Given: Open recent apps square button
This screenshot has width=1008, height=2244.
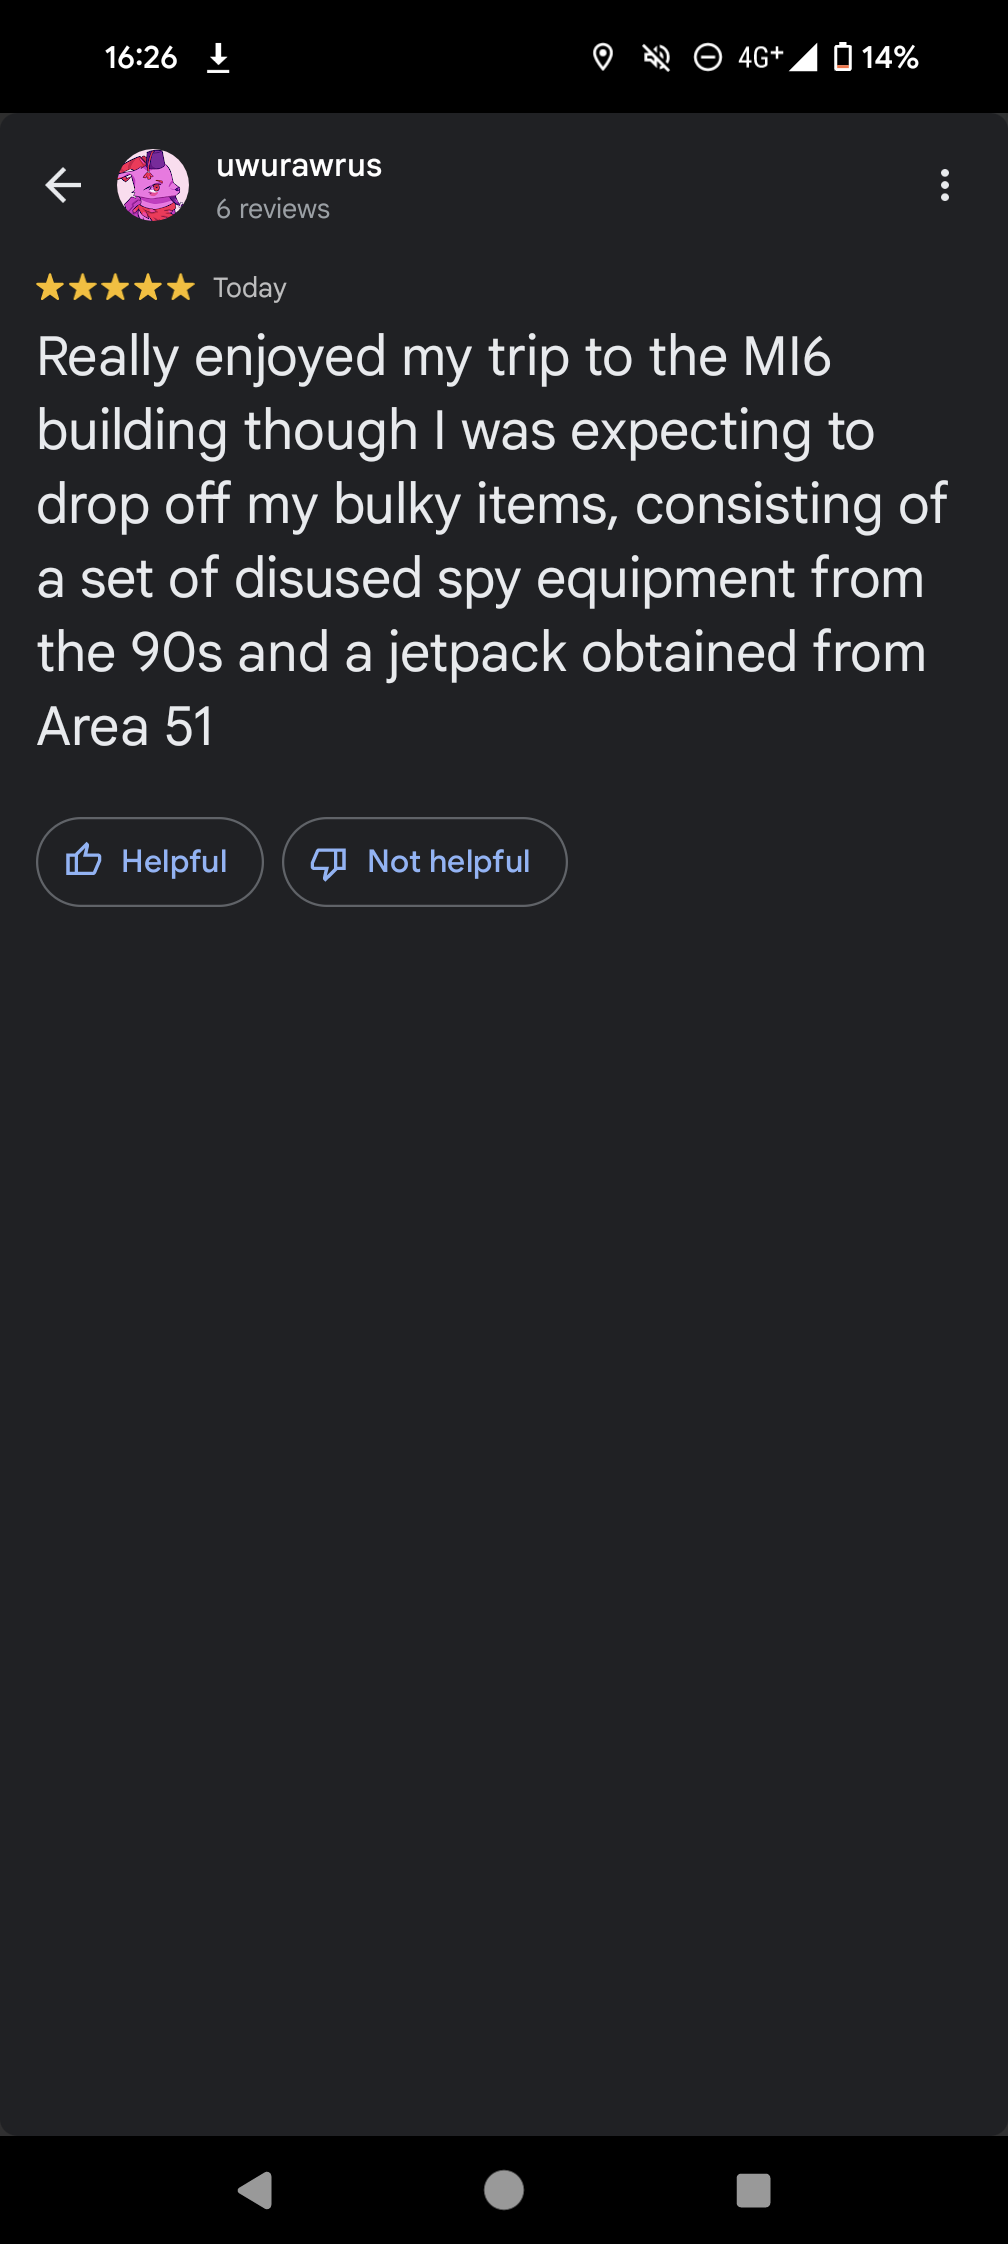Looking at the screenshot, I should tap(753, 2190).
